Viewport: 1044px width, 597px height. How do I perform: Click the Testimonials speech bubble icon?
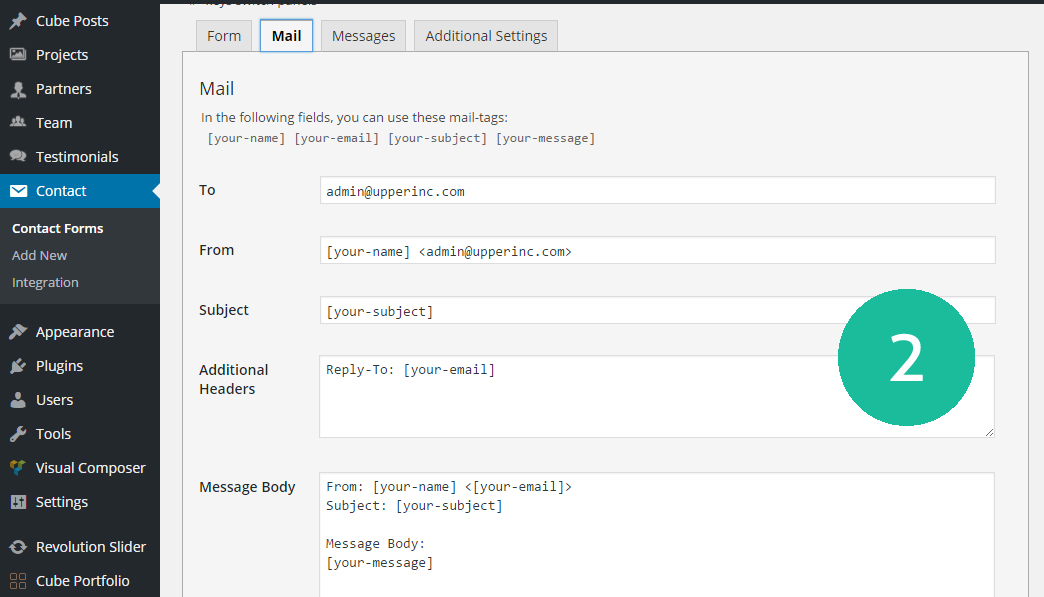click(18, 157)
